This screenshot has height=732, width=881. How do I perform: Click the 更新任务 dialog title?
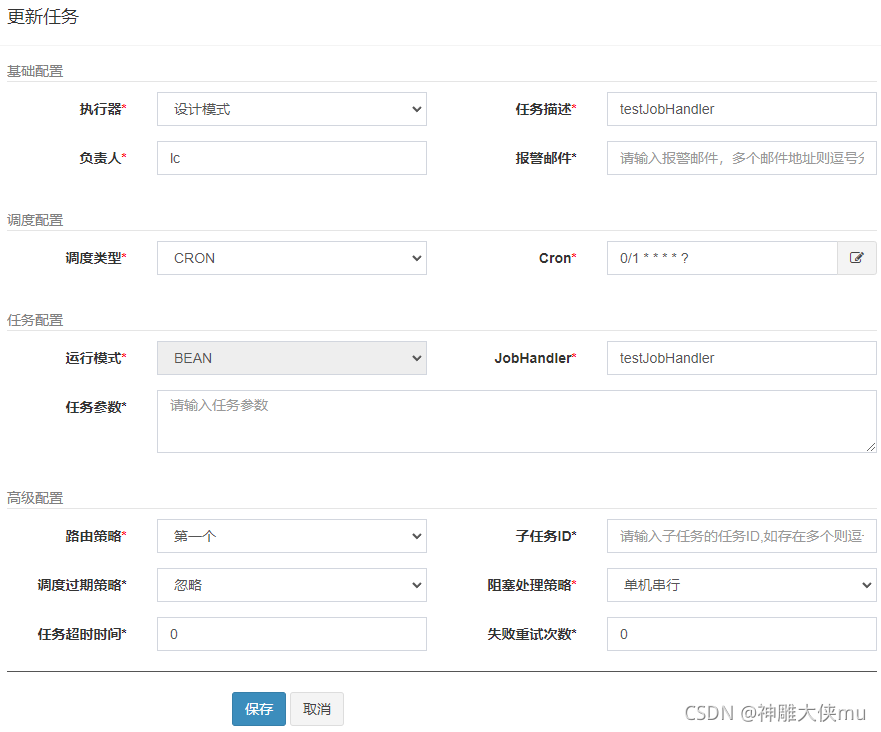pos(43,17)
